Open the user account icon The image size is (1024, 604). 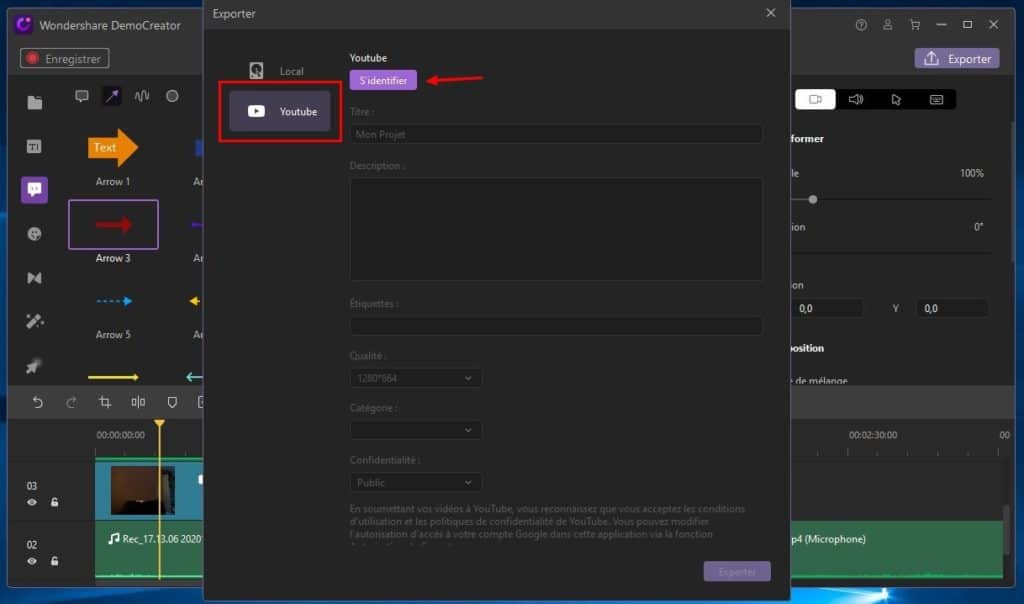(888, 25)
